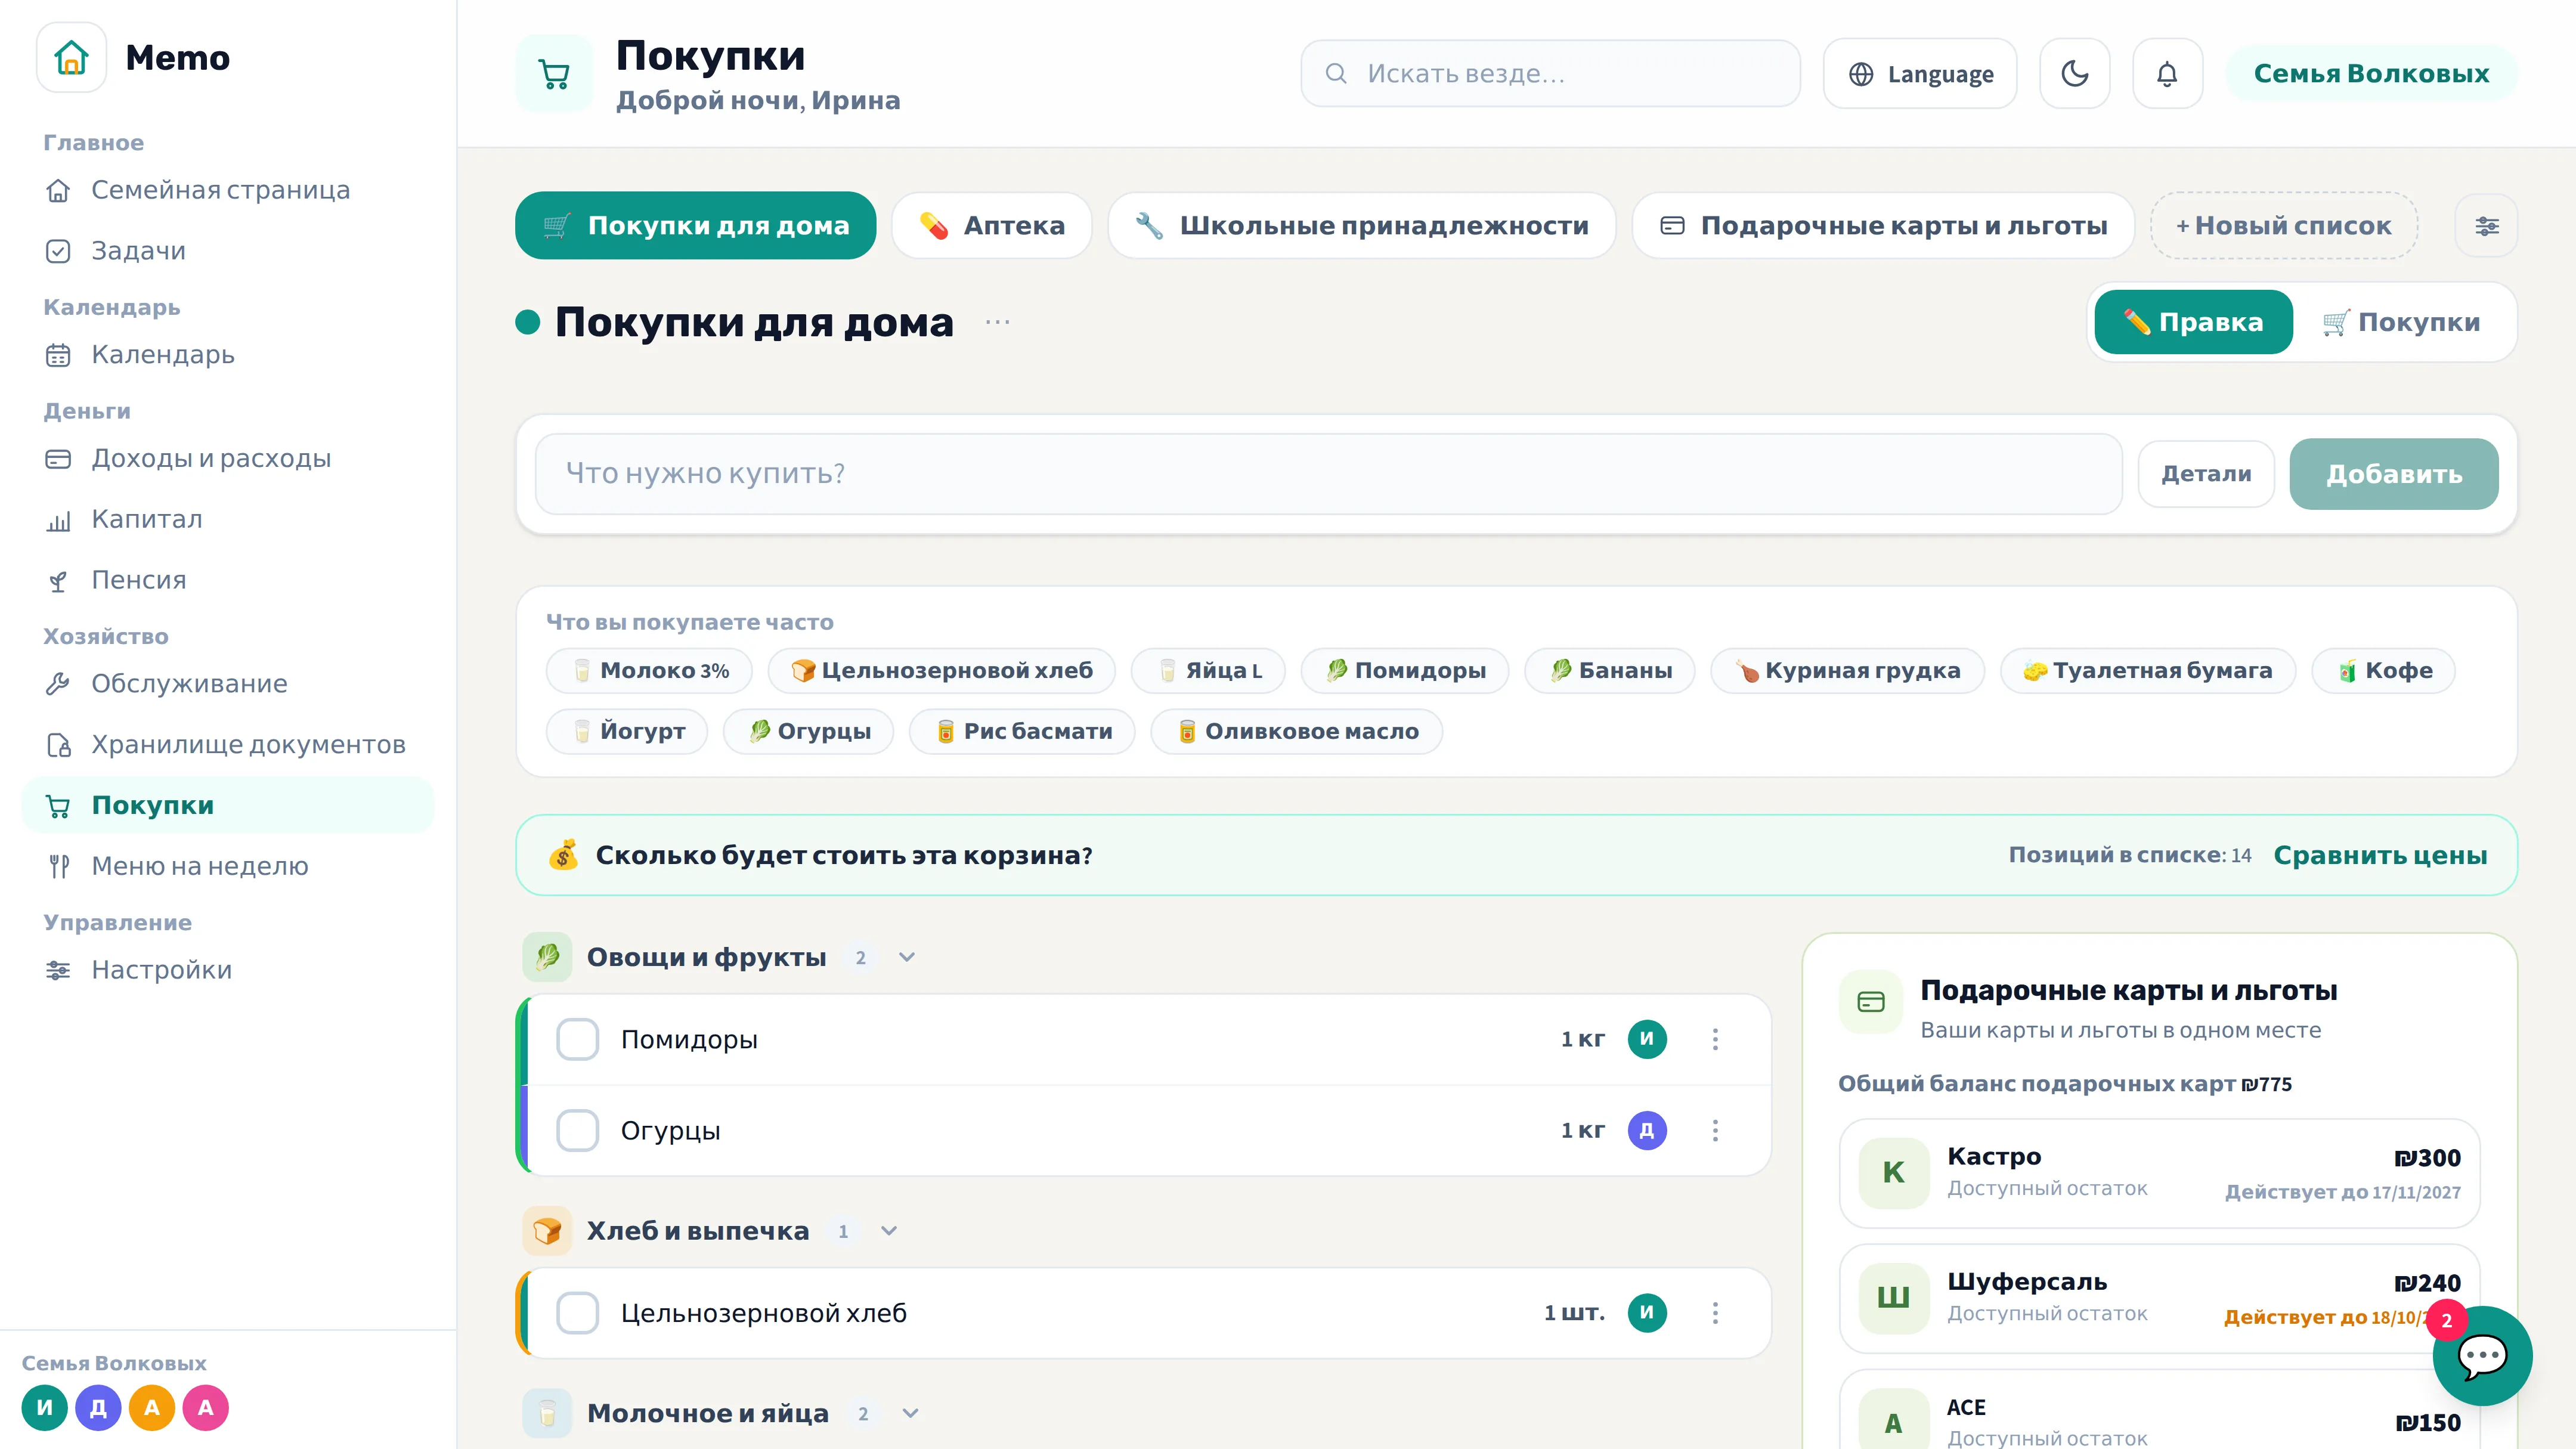This screenshot has height=1449, width=2576.
Task: Click the gift cards panel card icon
Action: tap(1870, 1001)
